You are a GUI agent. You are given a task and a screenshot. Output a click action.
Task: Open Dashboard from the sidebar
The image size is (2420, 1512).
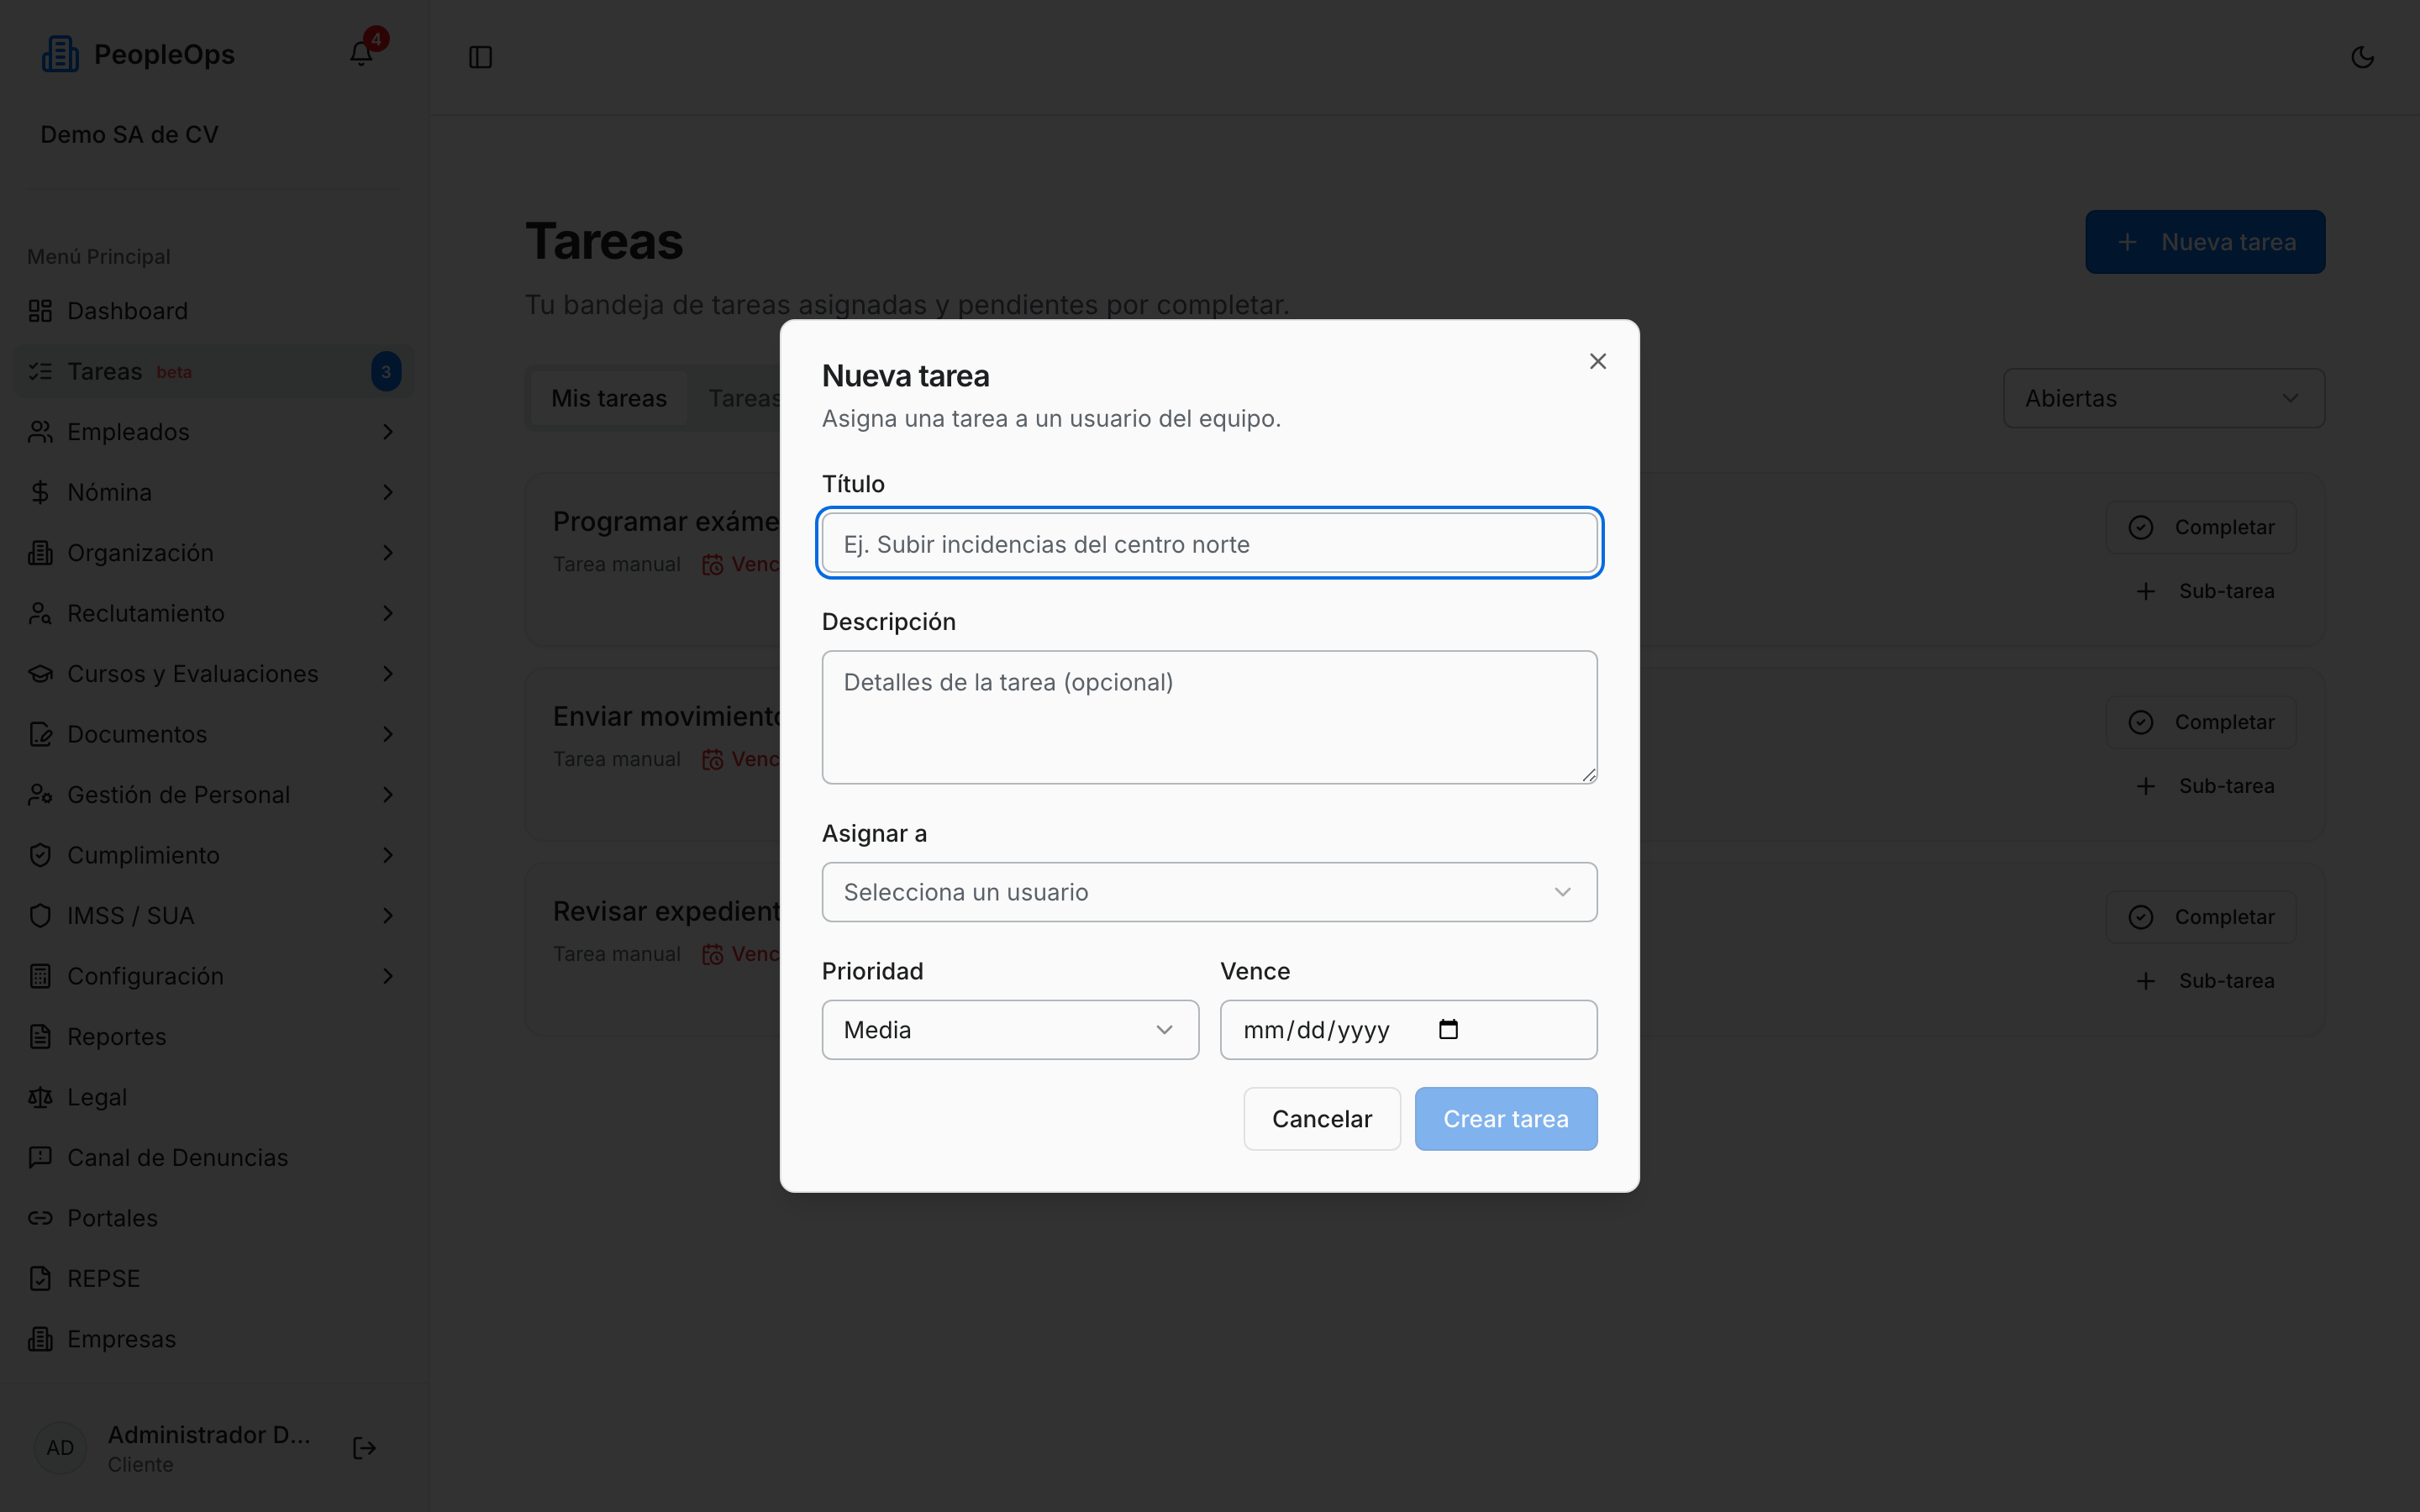214,311
